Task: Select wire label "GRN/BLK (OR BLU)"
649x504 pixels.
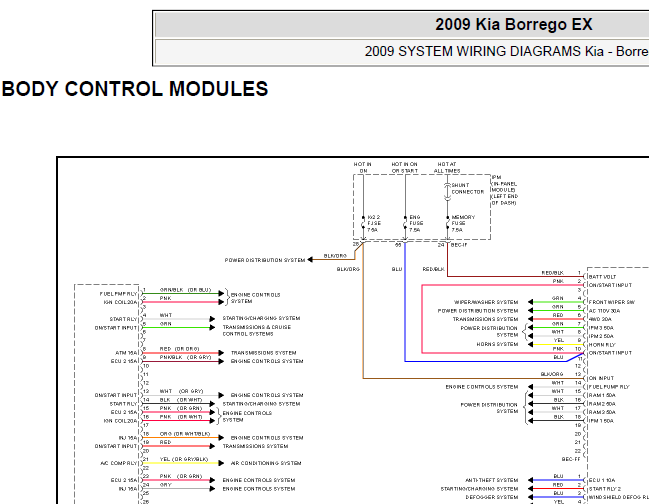Action: click(185, 290)
